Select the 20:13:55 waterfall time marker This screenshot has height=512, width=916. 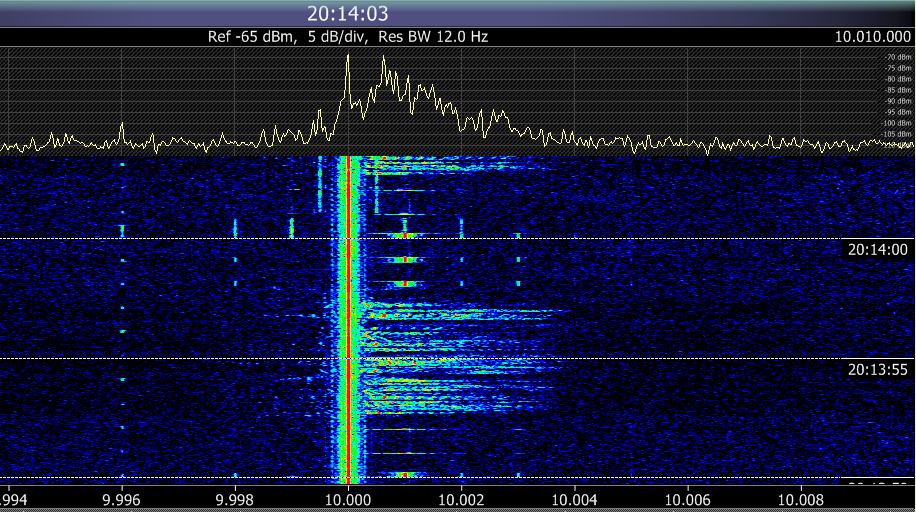point(877,369)
